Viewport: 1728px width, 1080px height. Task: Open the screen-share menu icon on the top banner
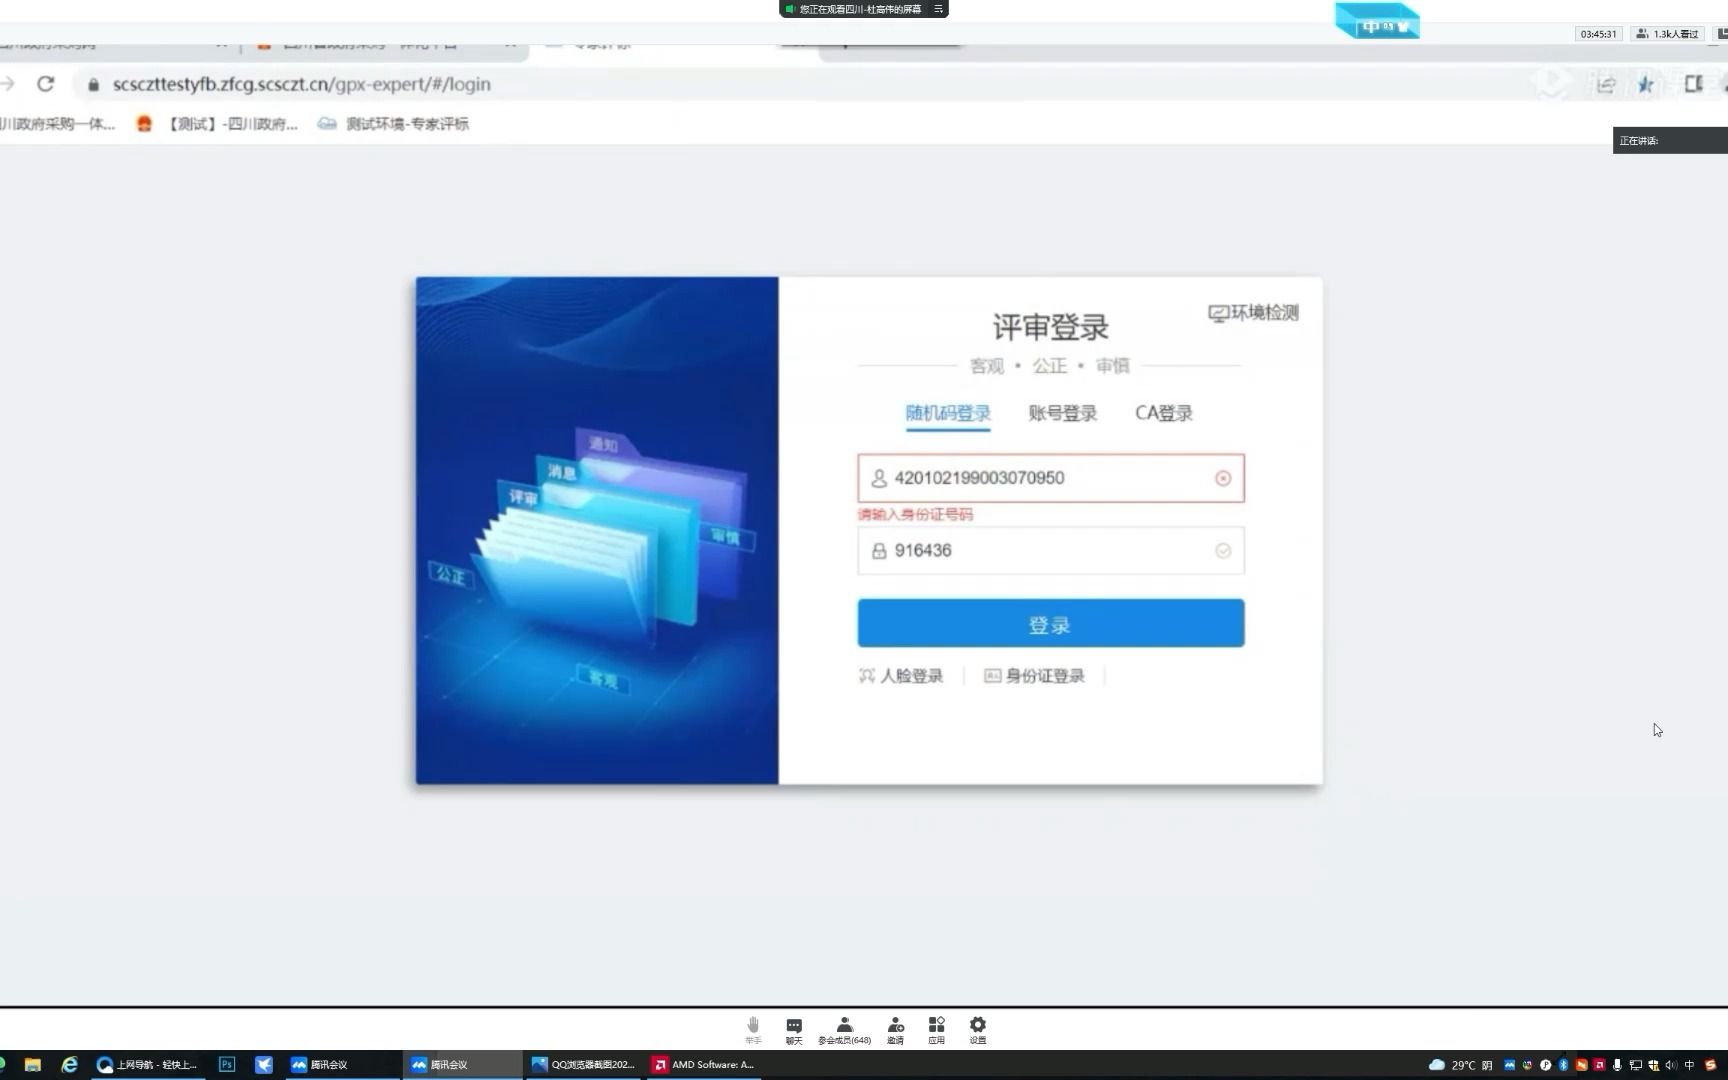[x=938, y=9]
